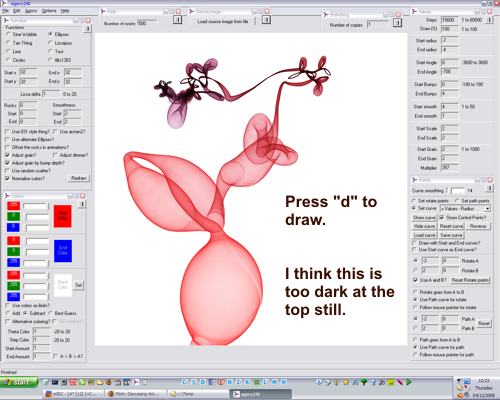Open Firefox from the quick launch bar
The image size is (500, 400).
tap(109, 382)
